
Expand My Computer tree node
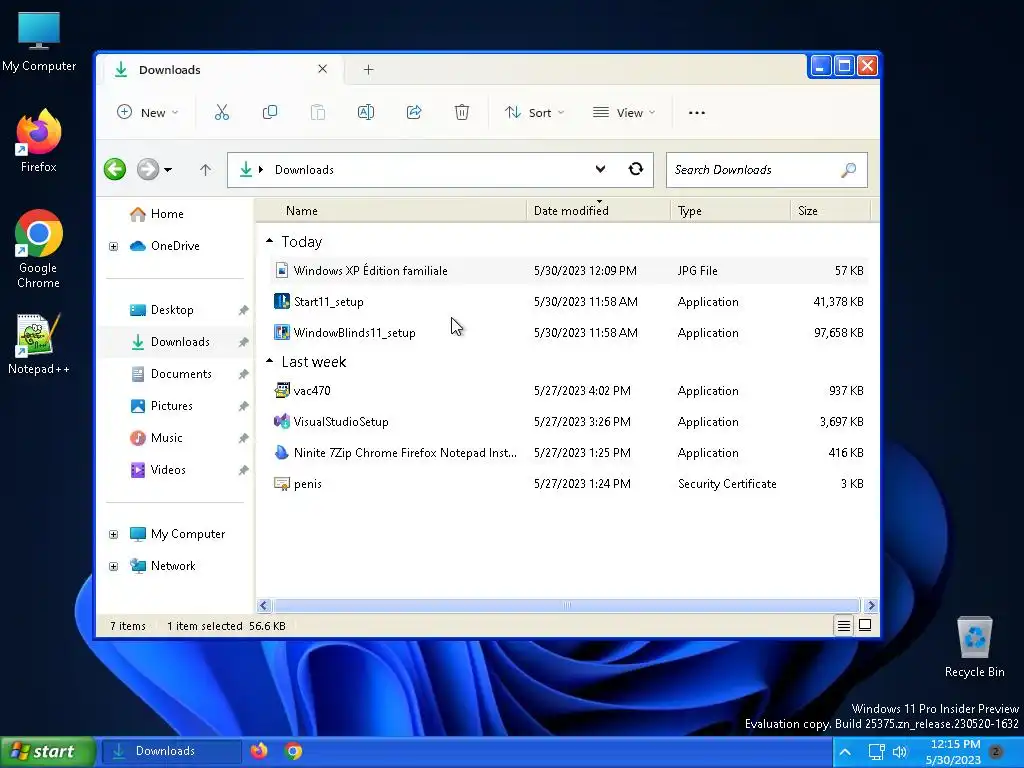pos(114,534)
